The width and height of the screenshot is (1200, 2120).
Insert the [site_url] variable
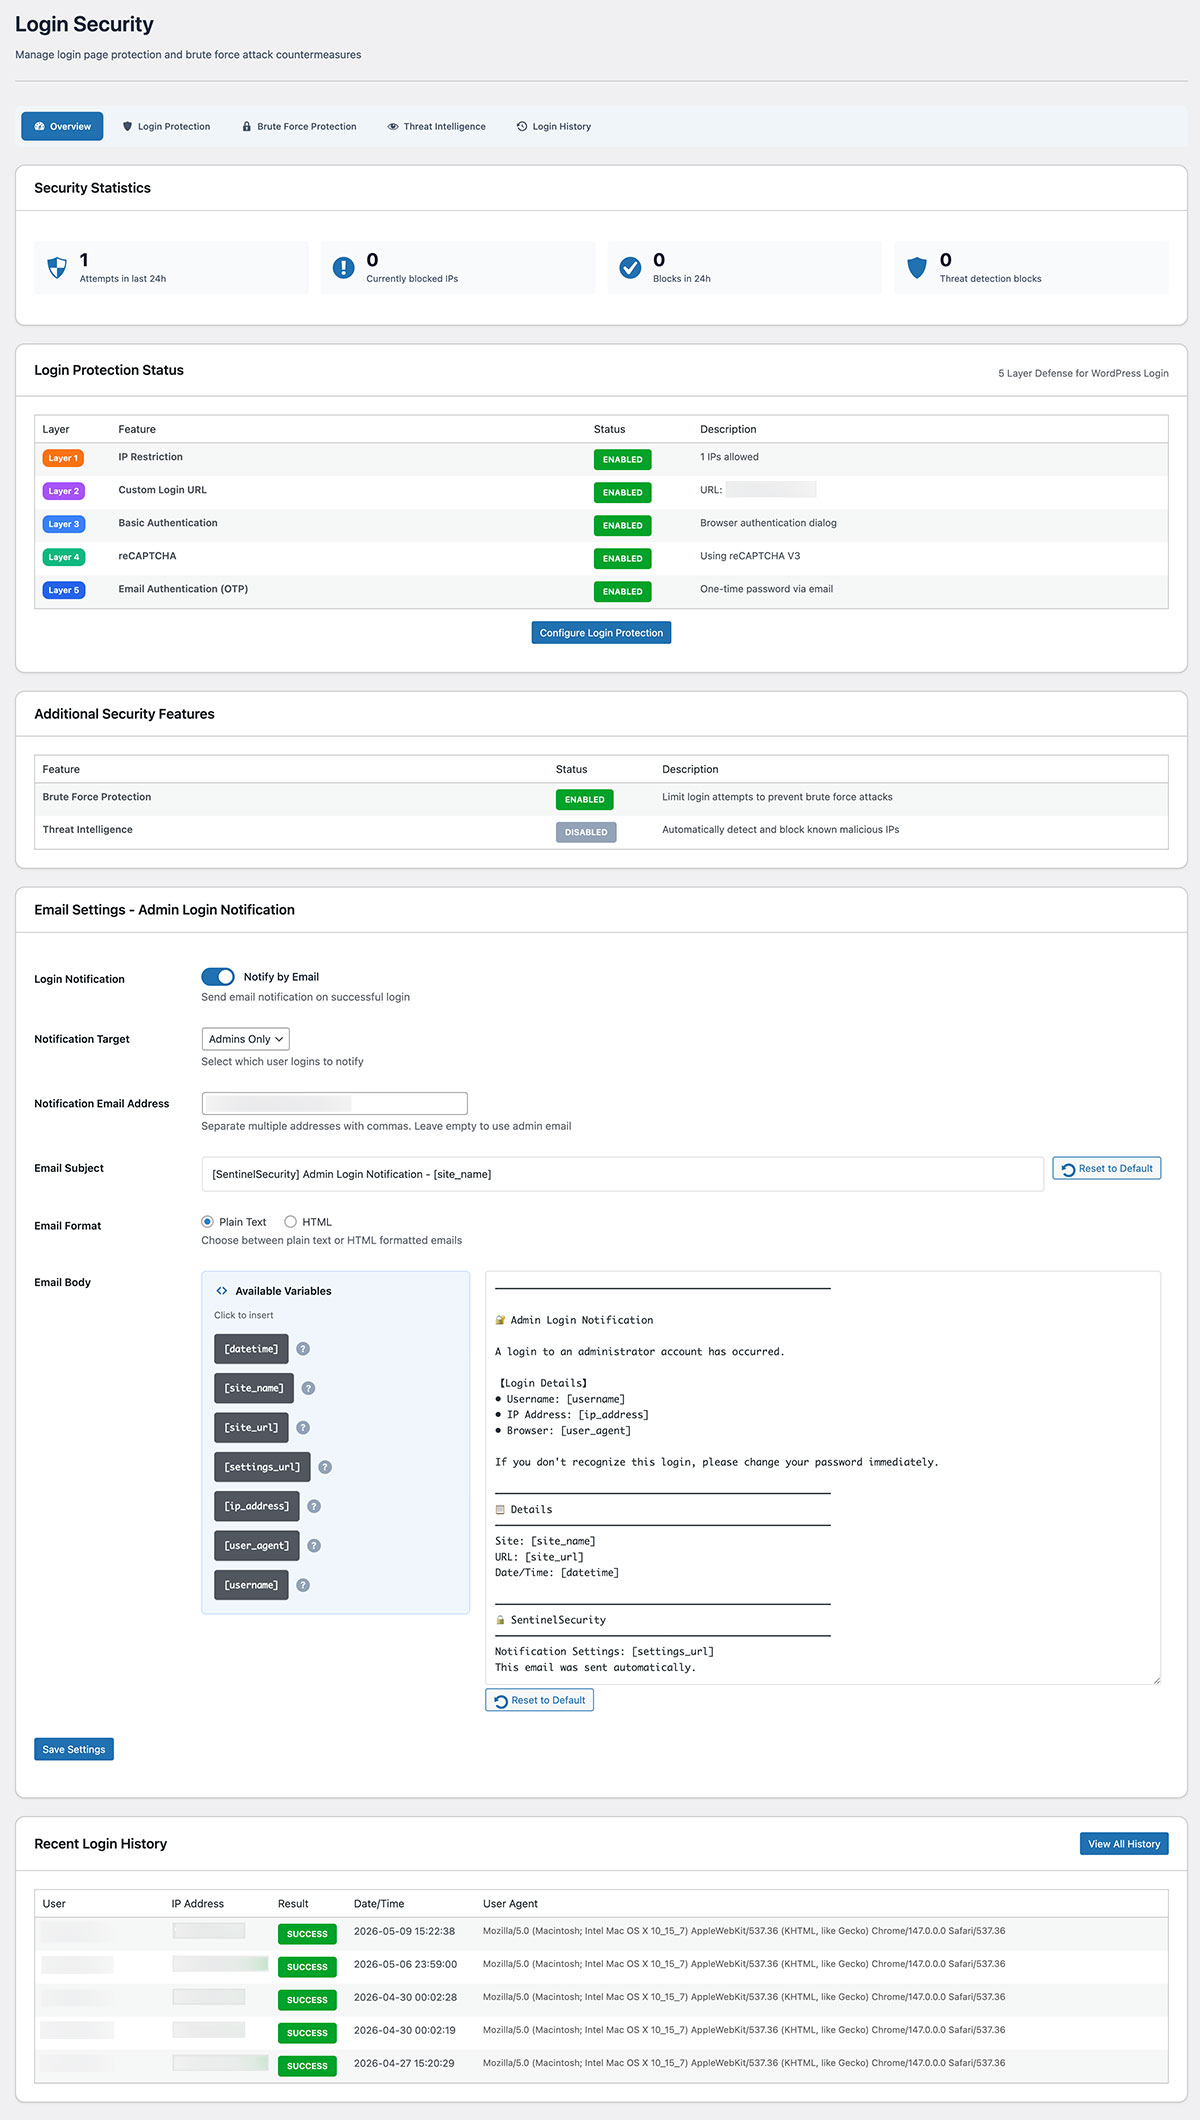(x=251, y=1428)
